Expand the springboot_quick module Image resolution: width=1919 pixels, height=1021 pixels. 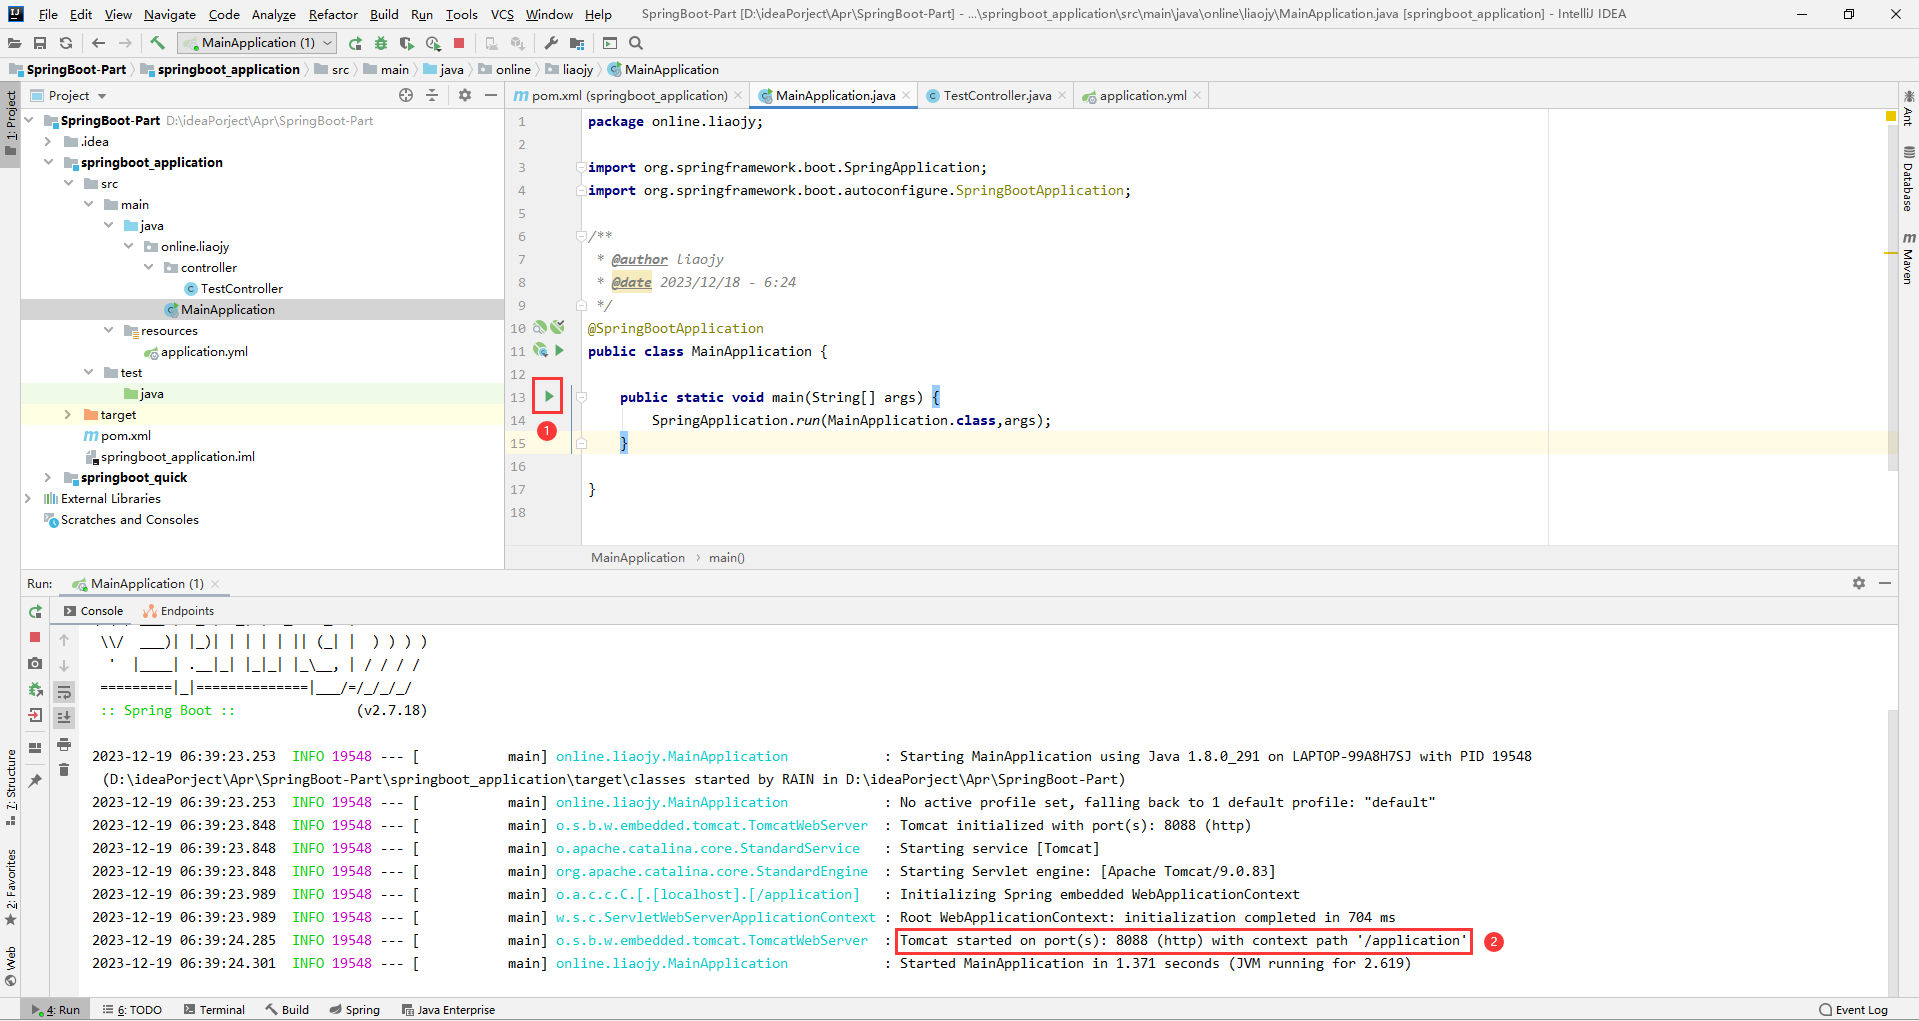tap(48, 478)
